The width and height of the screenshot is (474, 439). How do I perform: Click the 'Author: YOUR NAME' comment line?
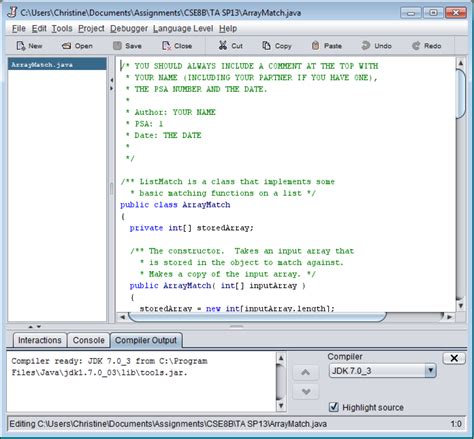tap(171, 112)
